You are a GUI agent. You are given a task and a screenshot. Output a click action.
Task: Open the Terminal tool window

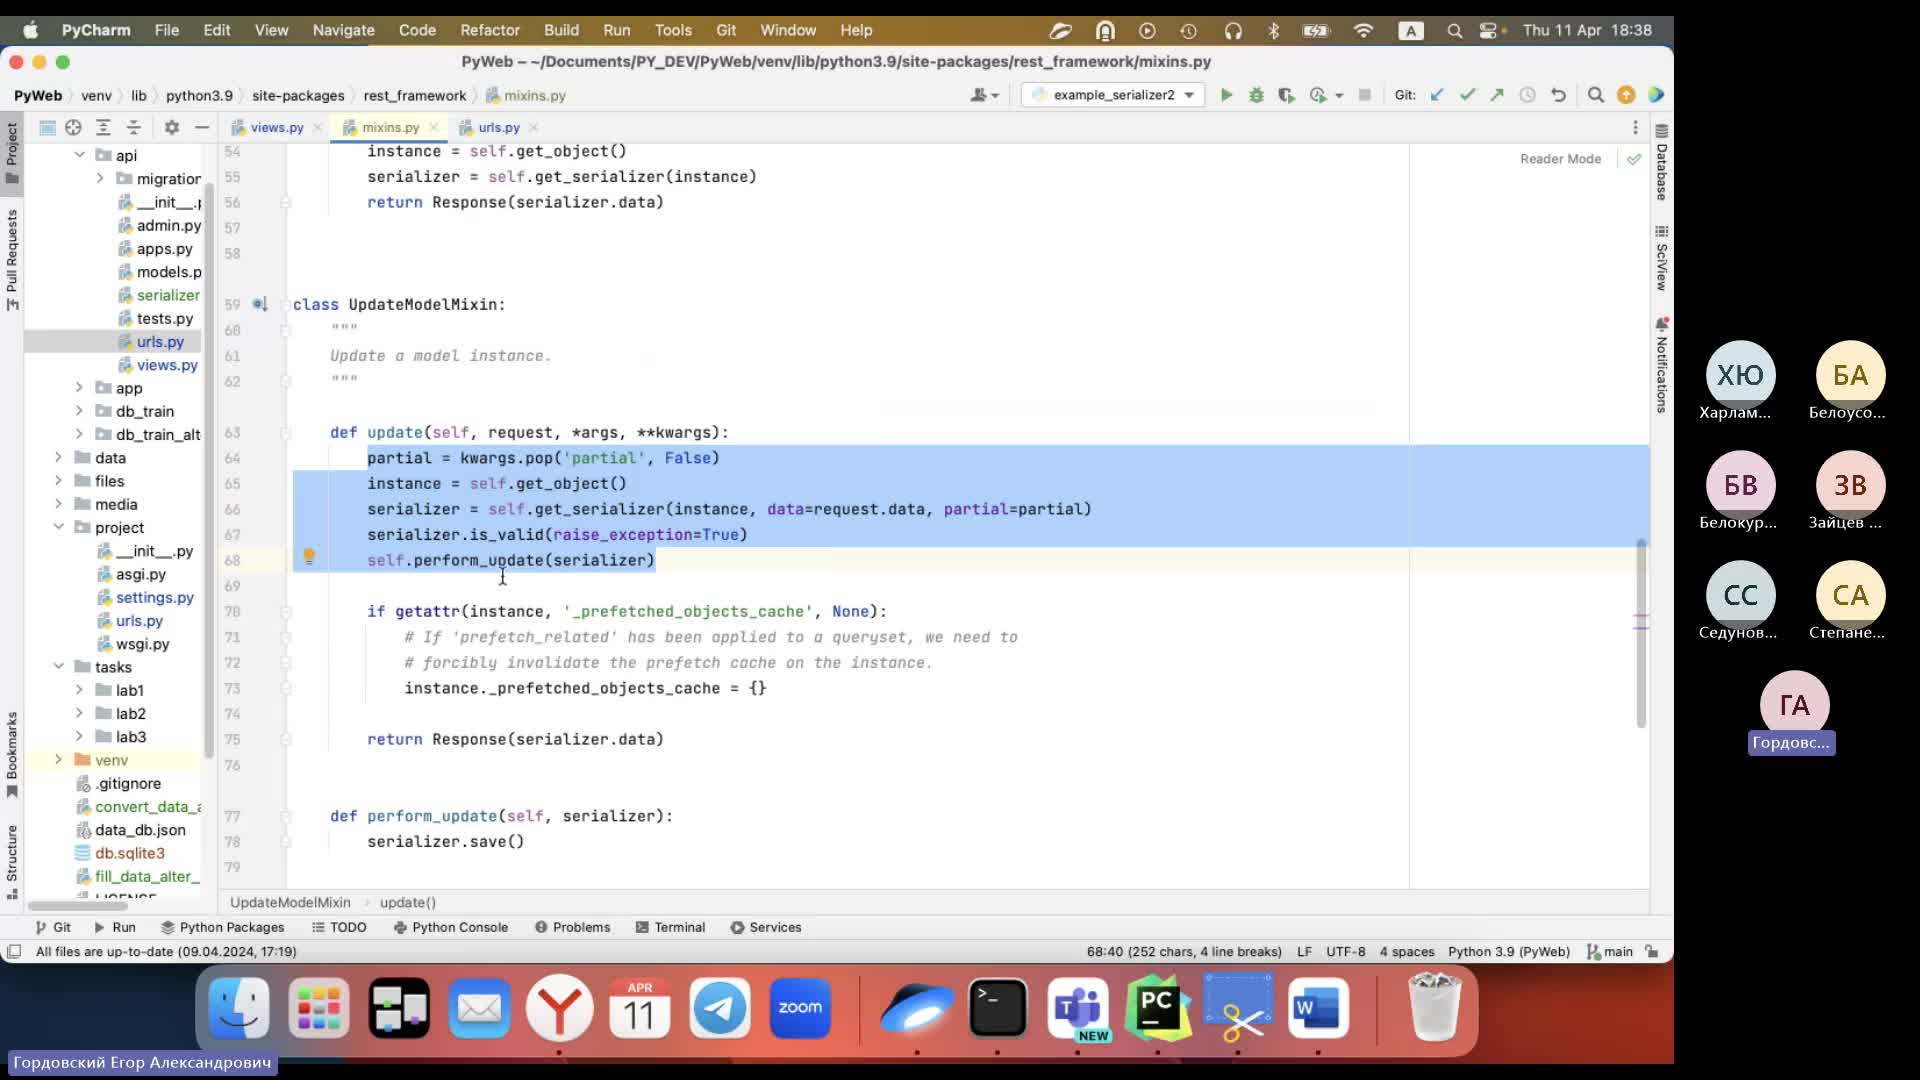pos(670,927)
